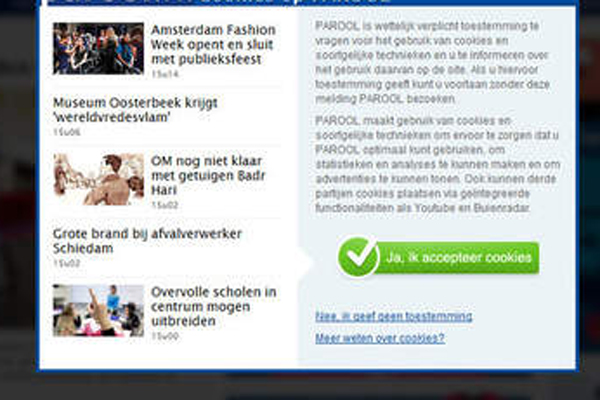The height and width of the screenshot is (400, 600).
Task: Decline via 'Nee, ik geef geen toestemming'
Action: [393, 316]
